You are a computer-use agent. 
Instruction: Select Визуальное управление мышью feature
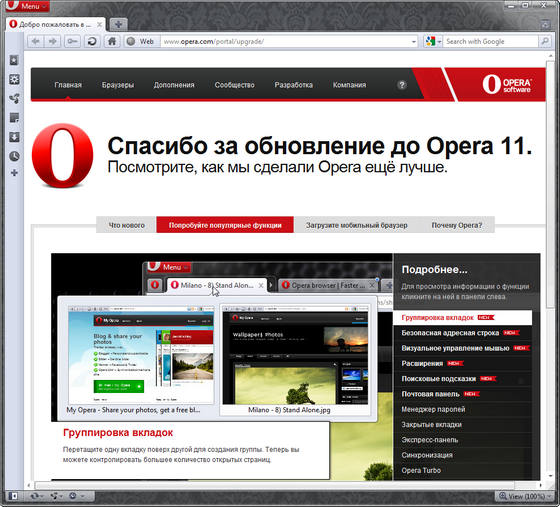(462, 348)
